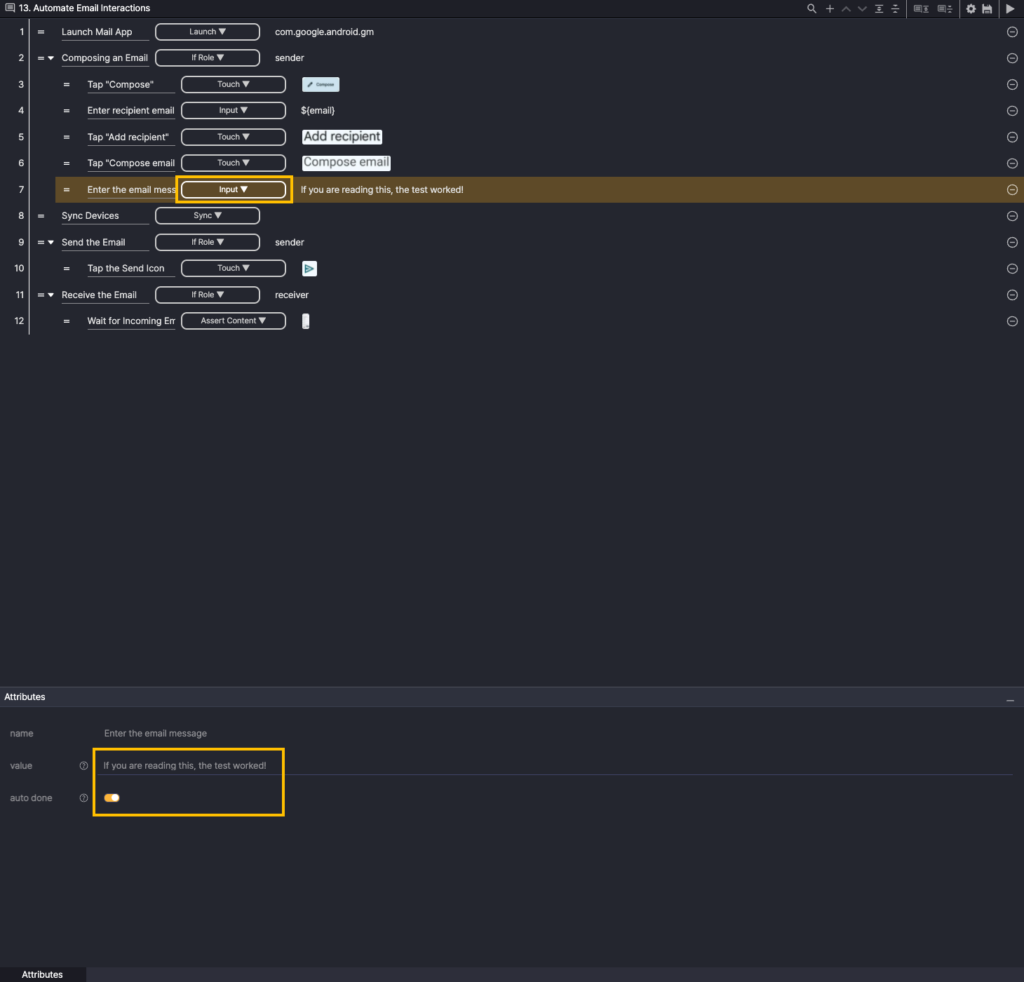Click the Compose image thumbnail on step 3
This screenshot has height=982, width=1024.
(321, 85)
